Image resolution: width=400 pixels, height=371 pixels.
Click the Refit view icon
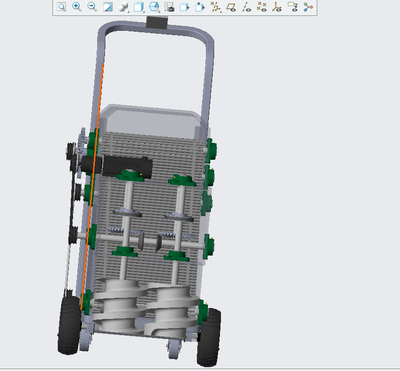62,7
